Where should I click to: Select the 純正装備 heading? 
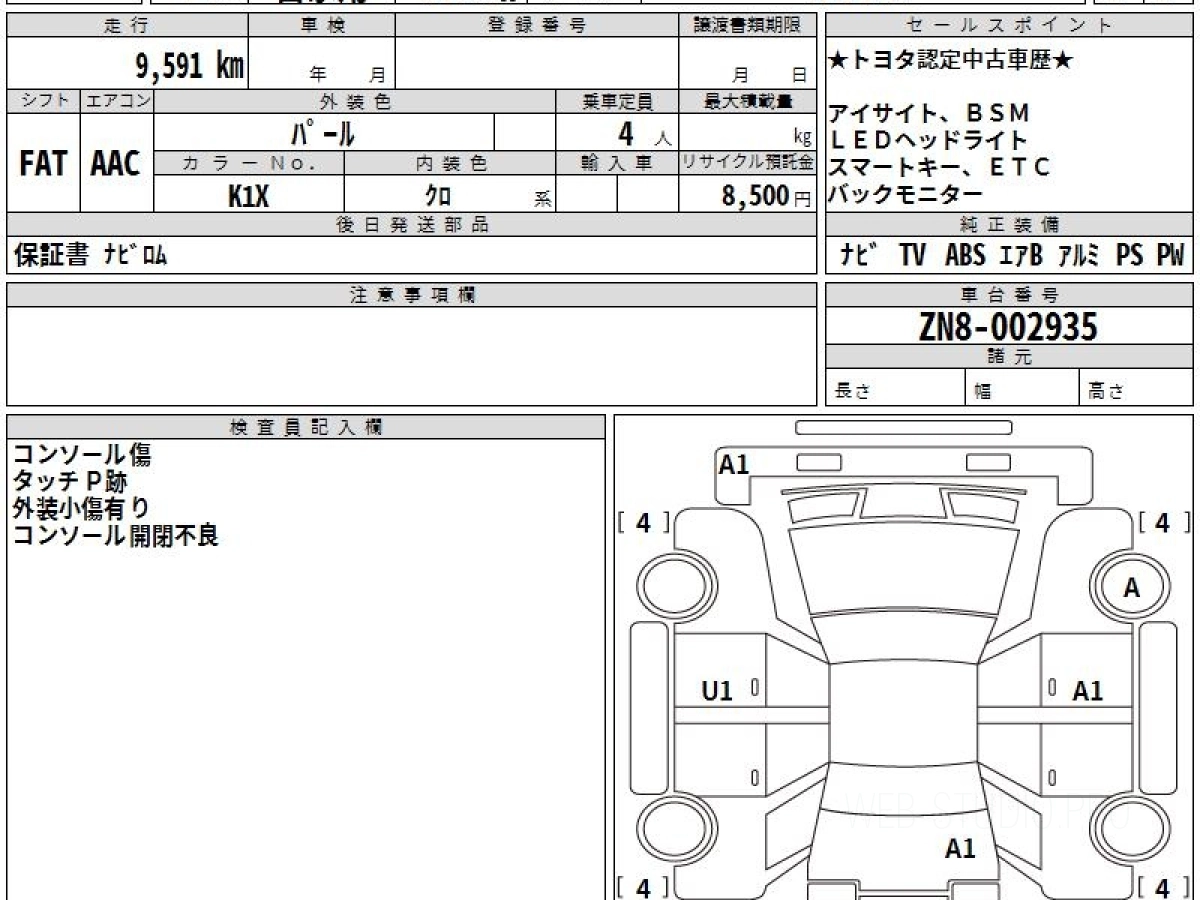1009,225
